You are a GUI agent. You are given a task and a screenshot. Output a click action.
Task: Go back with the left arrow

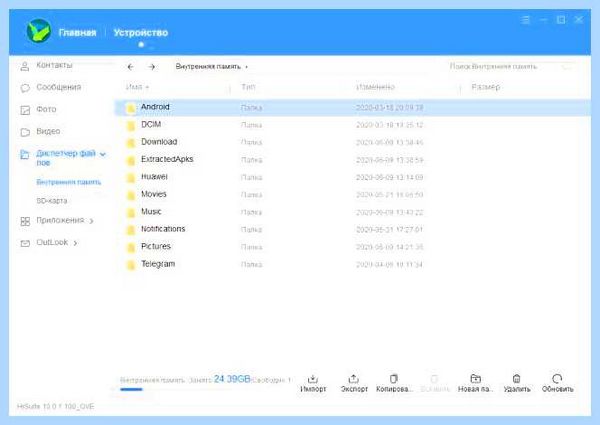pos(130,67)
